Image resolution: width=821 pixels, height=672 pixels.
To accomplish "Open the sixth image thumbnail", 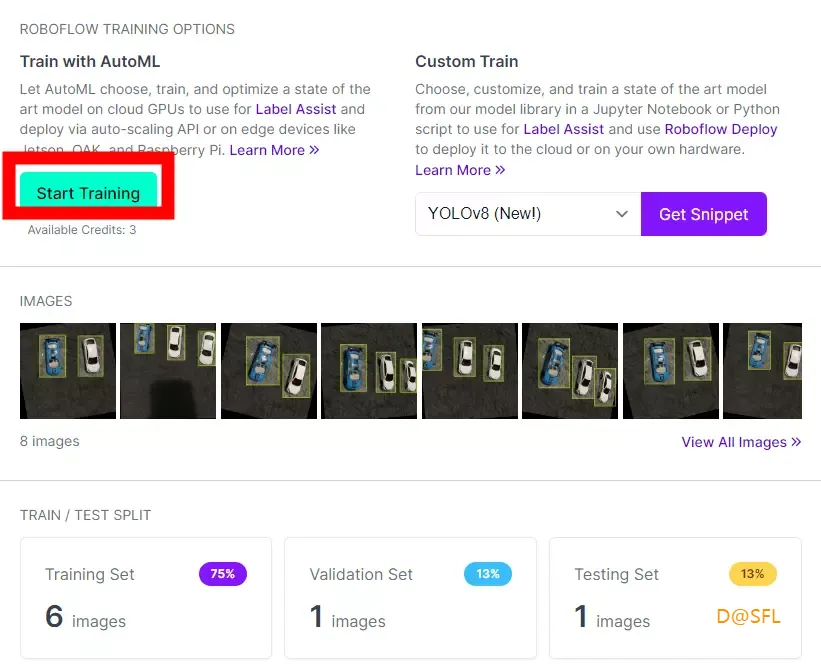I will coord(570,371).
